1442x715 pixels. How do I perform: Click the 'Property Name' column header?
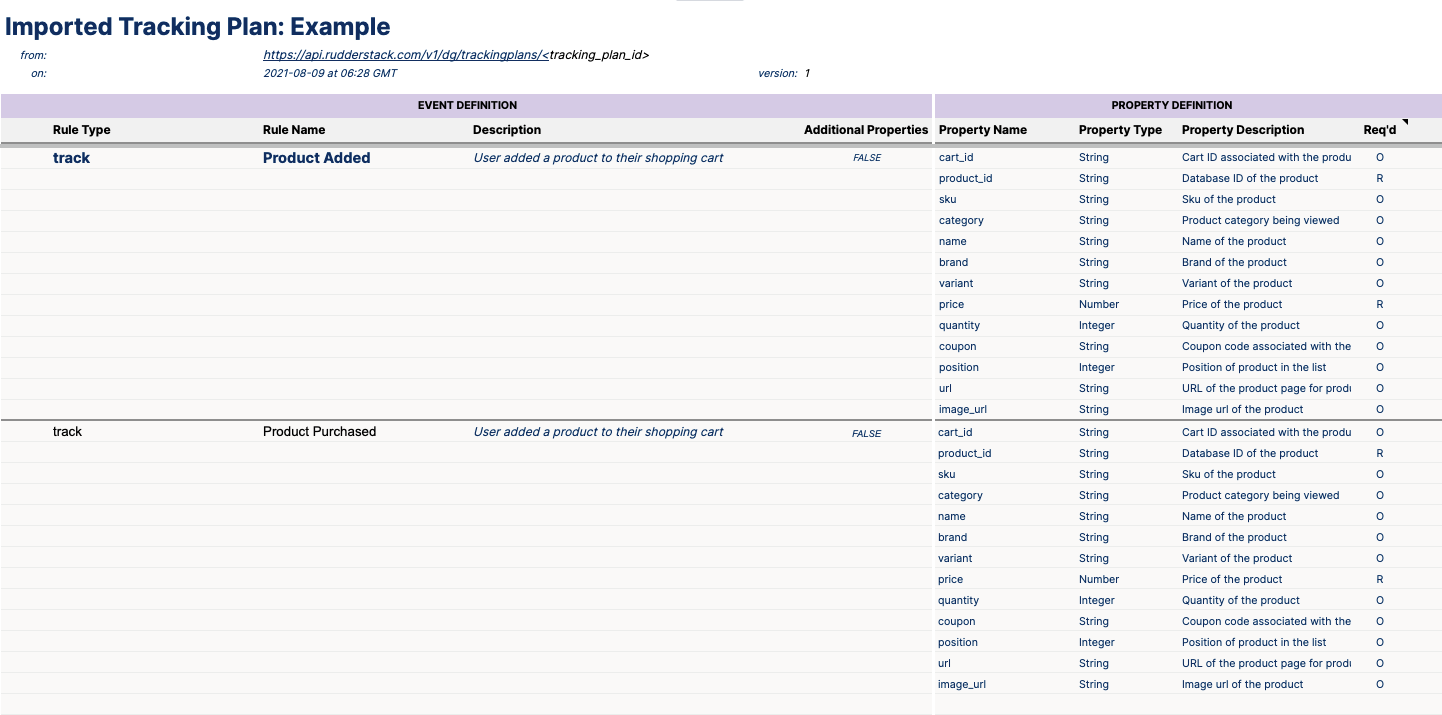point(983,130)
